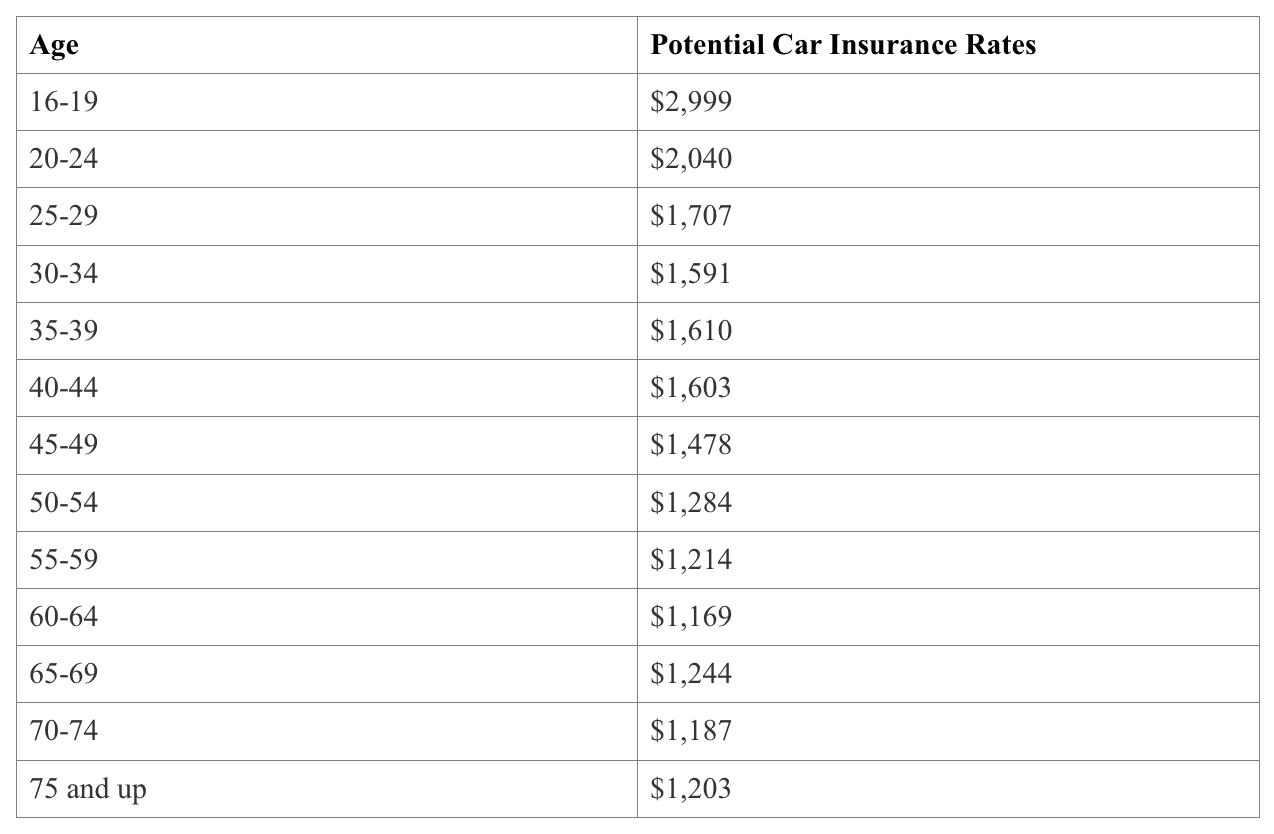Click the $1,203 rate cell
The height and width of the screenshot is (834, 1274).
[x=690, y=789]
